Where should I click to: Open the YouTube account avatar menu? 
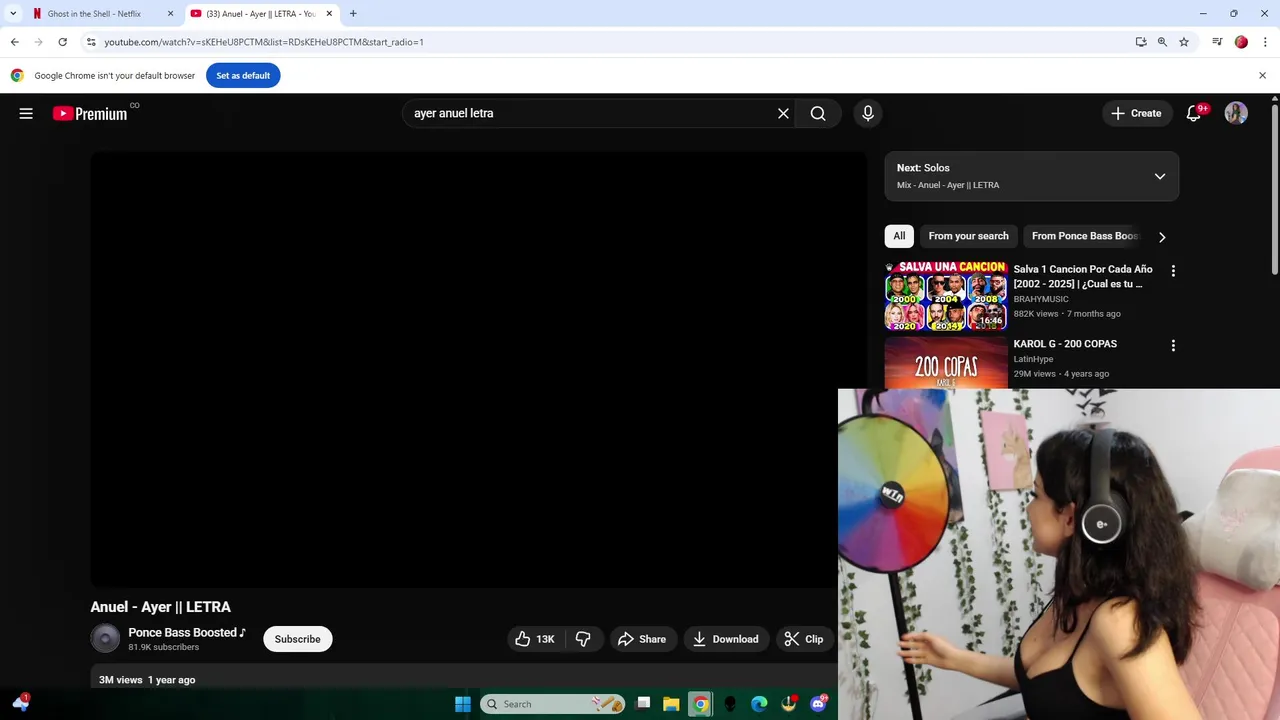tap(1236, 113)
